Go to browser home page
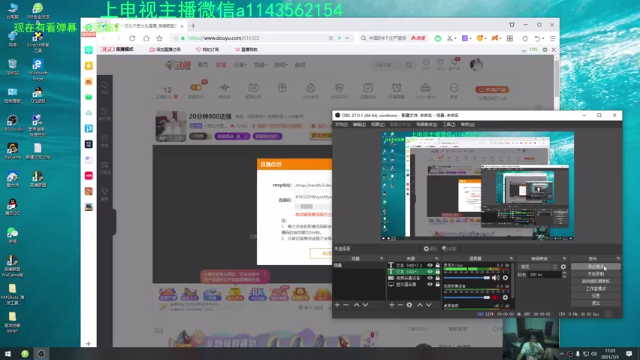Viewport: 640px width, 360px height. coord(146,38)
